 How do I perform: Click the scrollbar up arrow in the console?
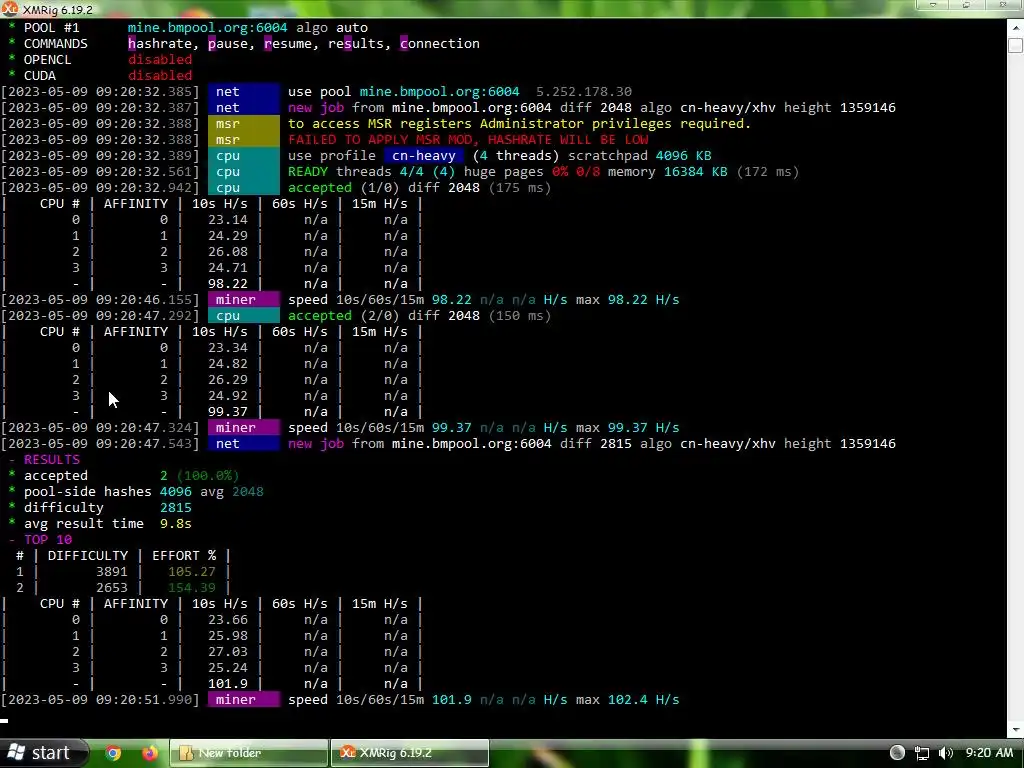tap(1016, 28)
